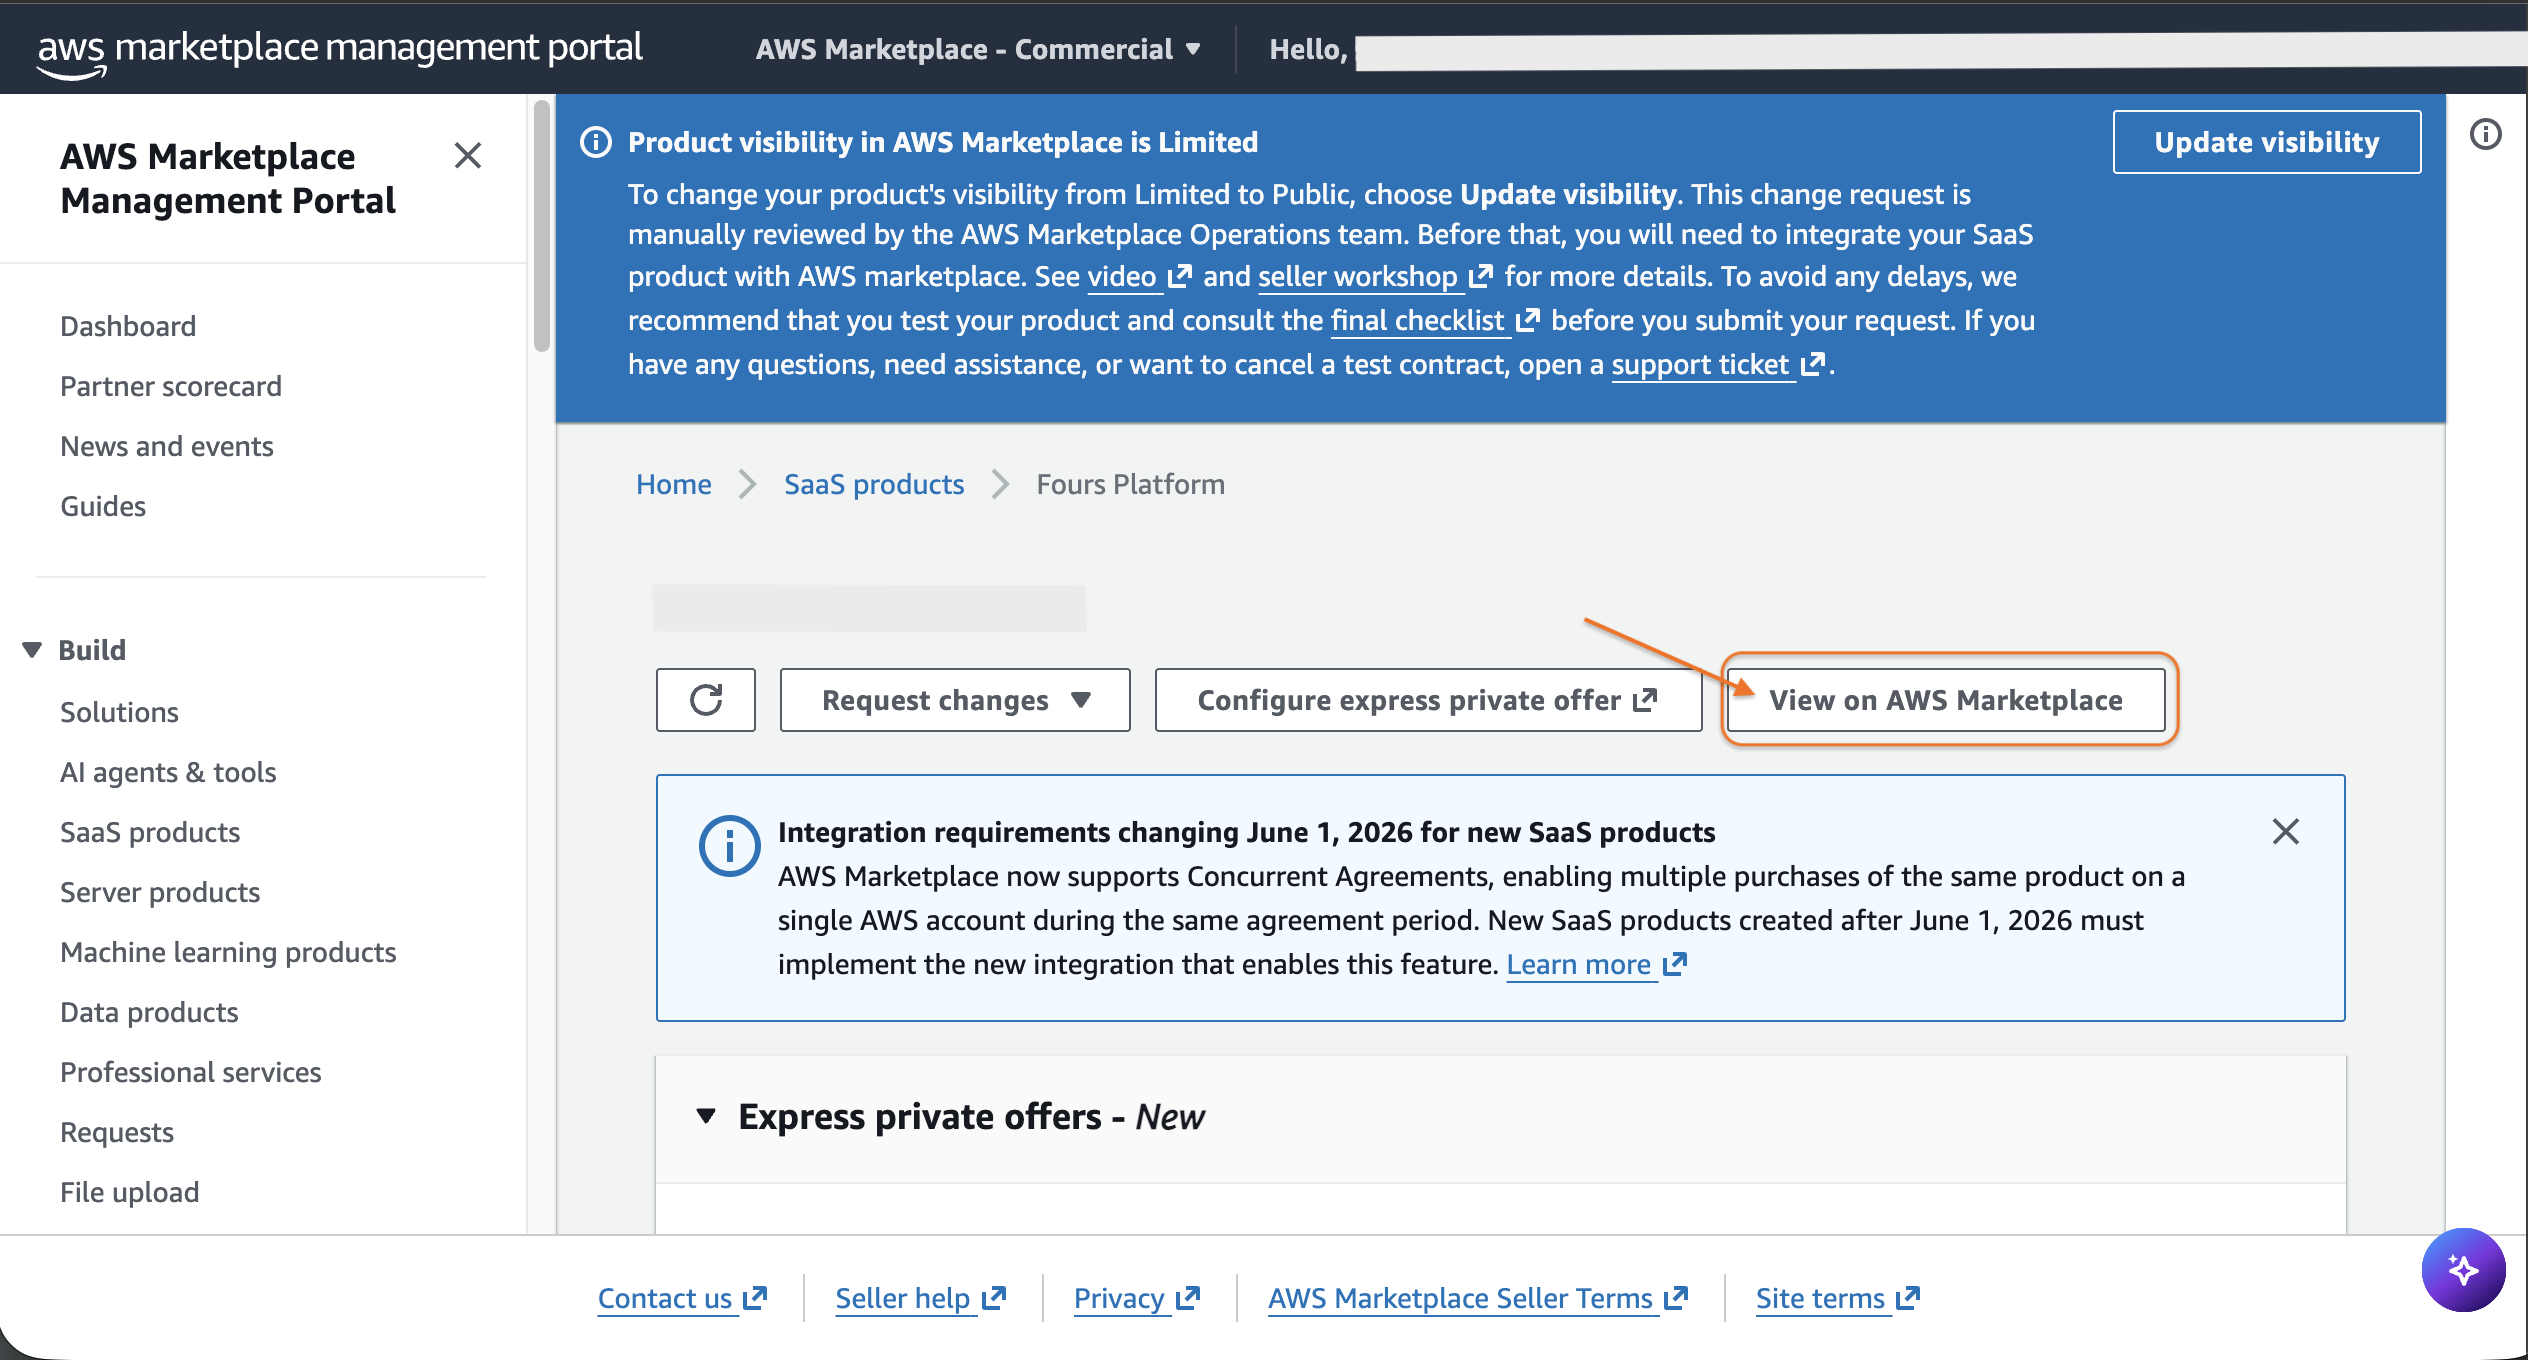The image size is (2528, 1360).
Task: Open Site terms footer link
Action: (x=1820, y=1298)
